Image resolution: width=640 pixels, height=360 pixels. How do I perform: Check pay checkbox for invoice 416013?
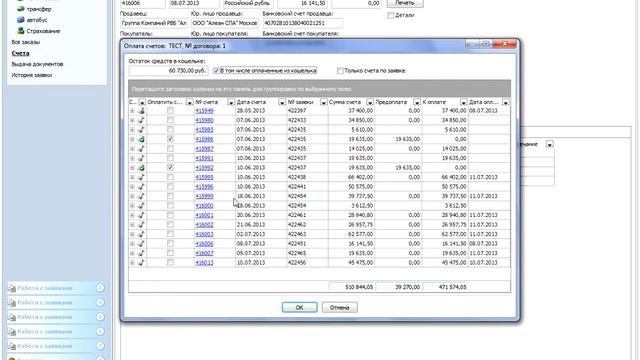pyautogui.click(x=170, y=262)
